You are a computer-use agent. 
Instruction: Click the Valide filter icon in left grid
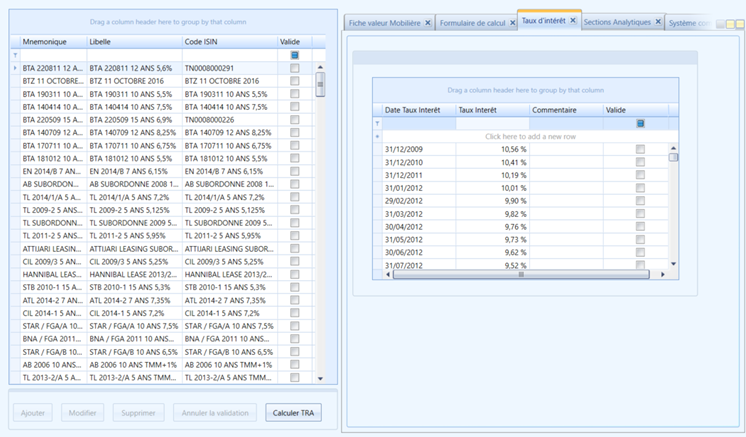(x=294, y=55)
